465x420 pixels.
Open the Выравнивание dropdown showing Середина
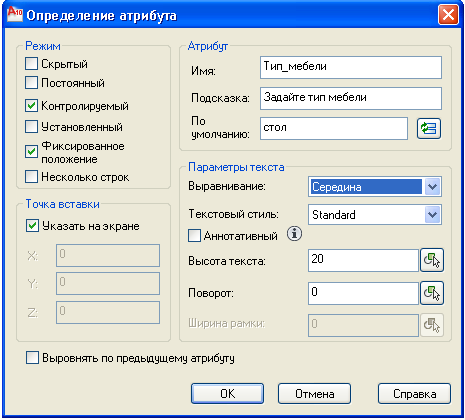(x=375, y=187)
